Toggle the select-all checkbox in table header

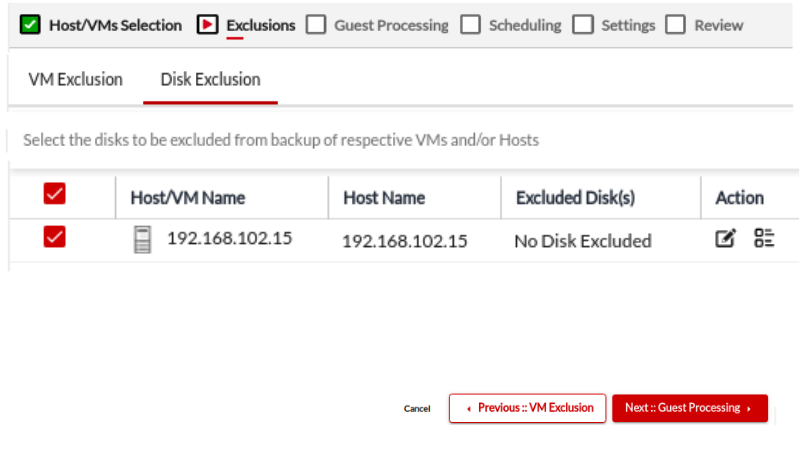(55, 194)
